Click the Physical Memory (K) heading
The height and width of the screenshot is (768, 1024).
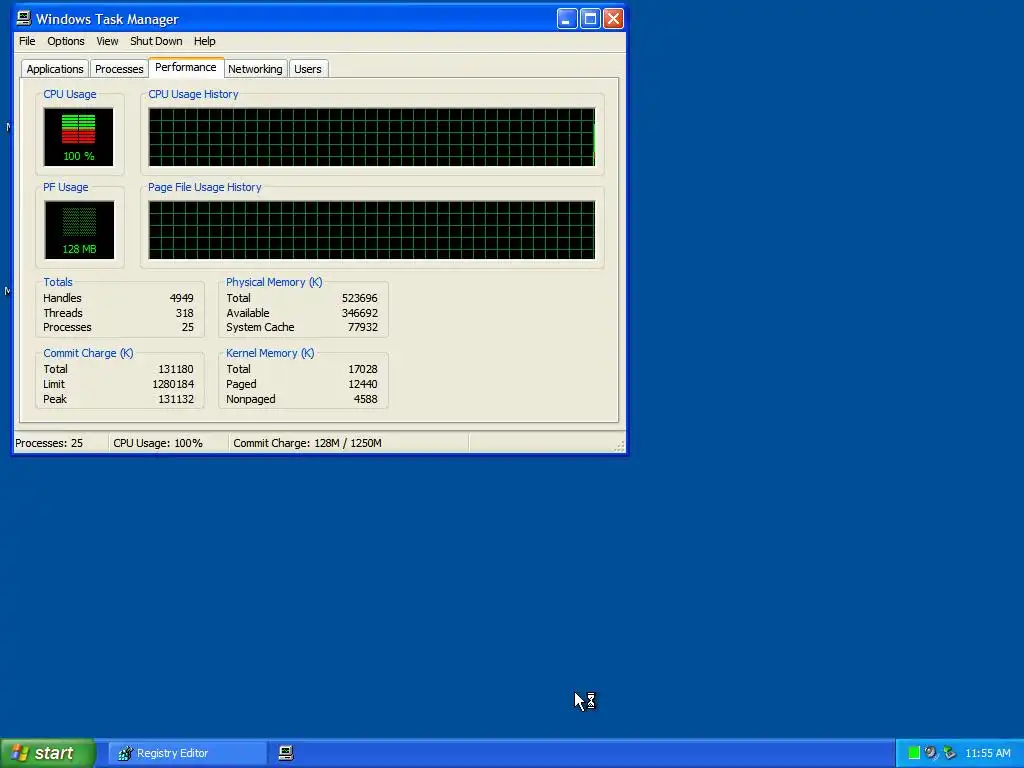(274, 282)
